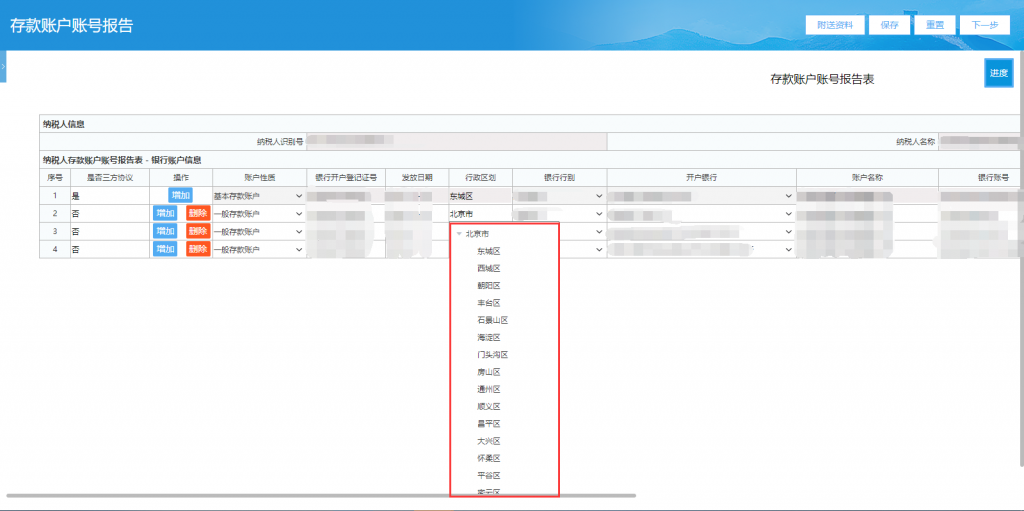Click the 银行行别 column header
The image size is (1024, 511).
click(559, 178)
